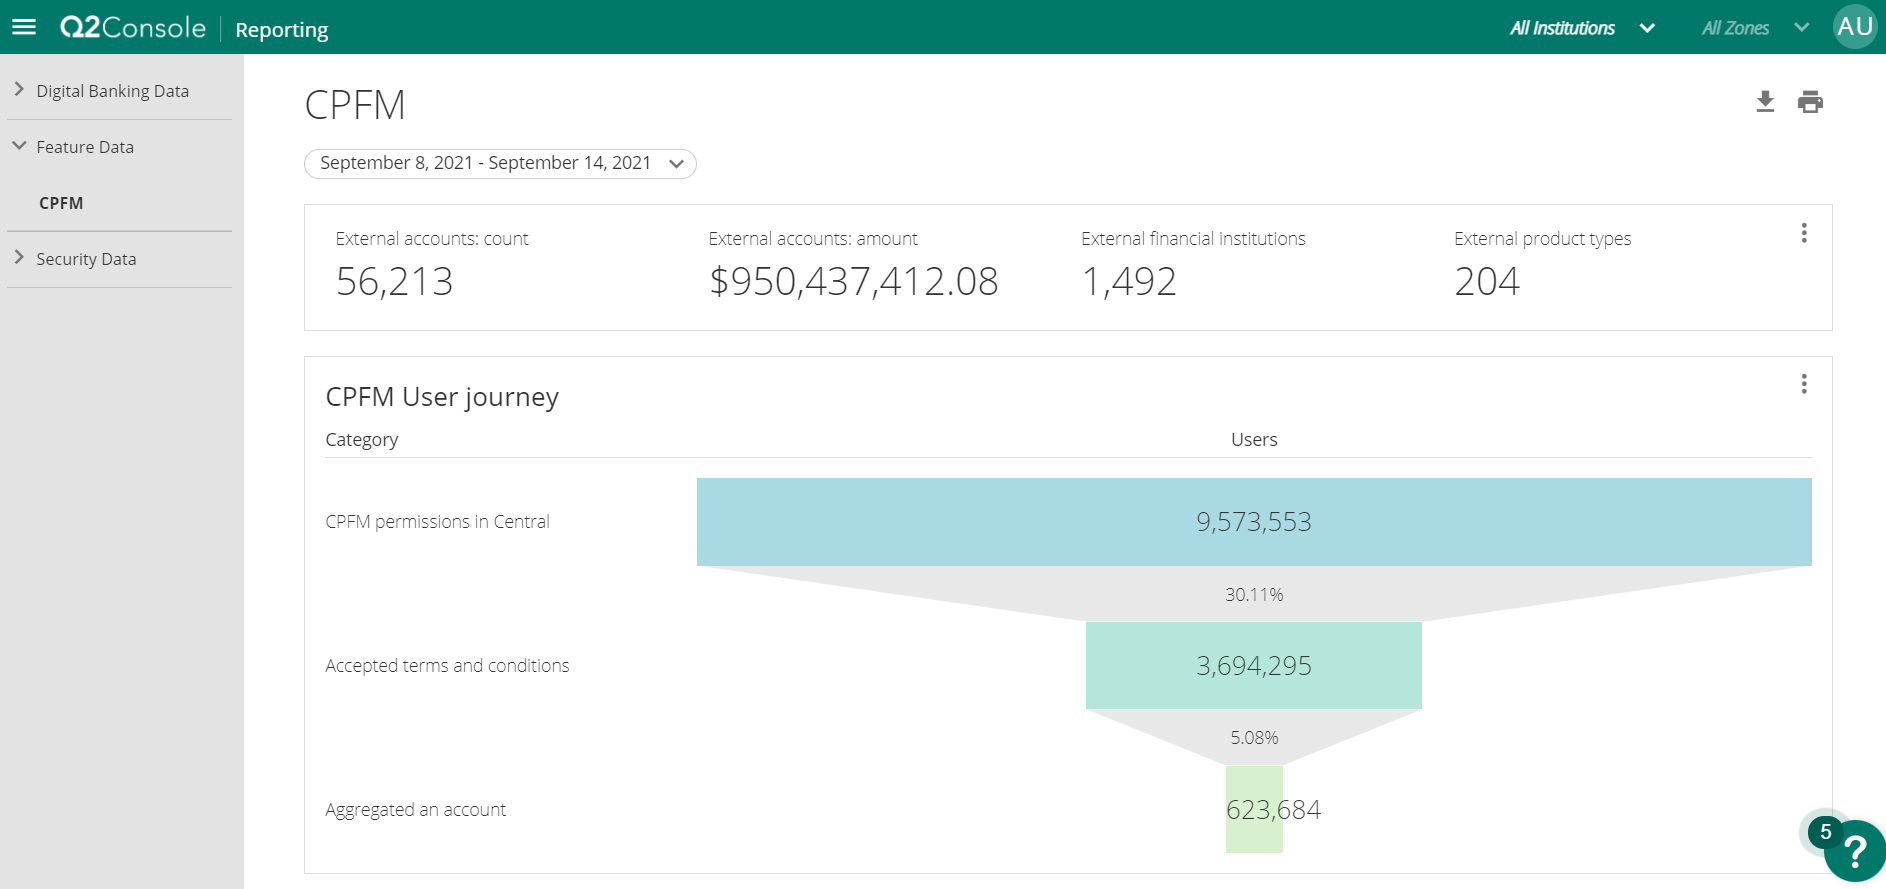Click the External accounts: amount label

coord(813,239)
